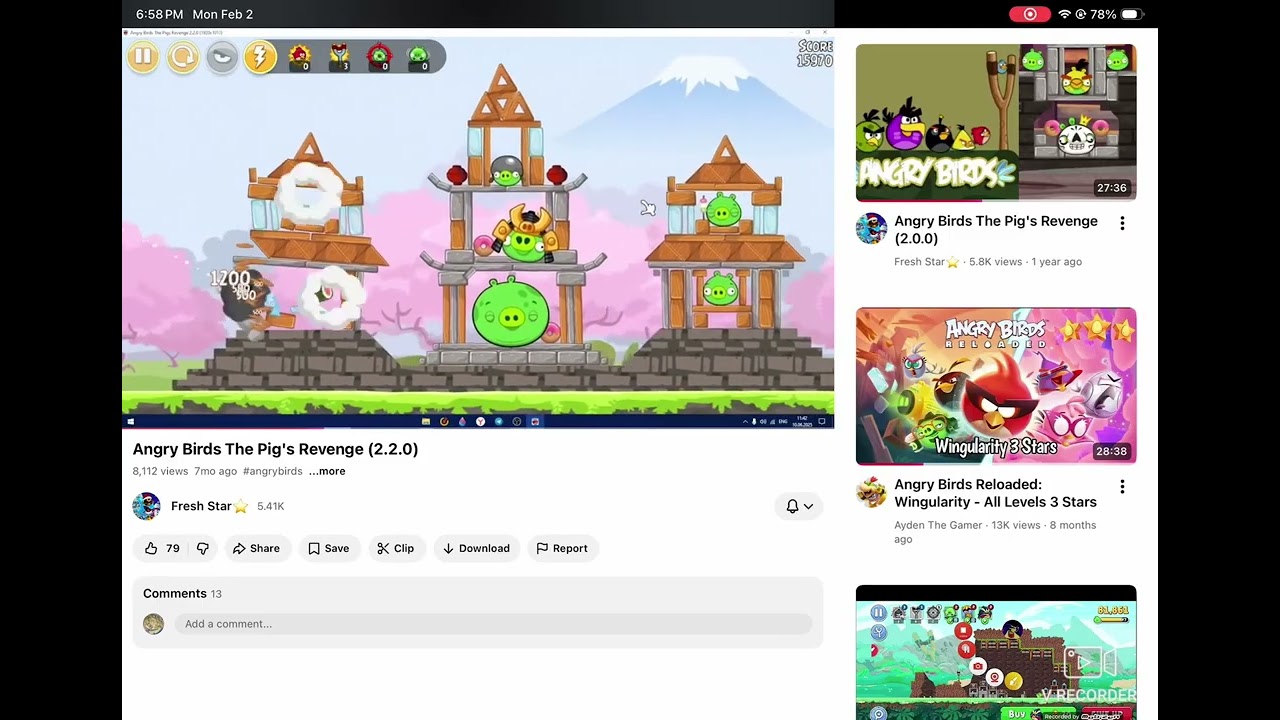Share the video
Image resolution: width=1280 pixels, height=720 pixels.
click(256, 548)
